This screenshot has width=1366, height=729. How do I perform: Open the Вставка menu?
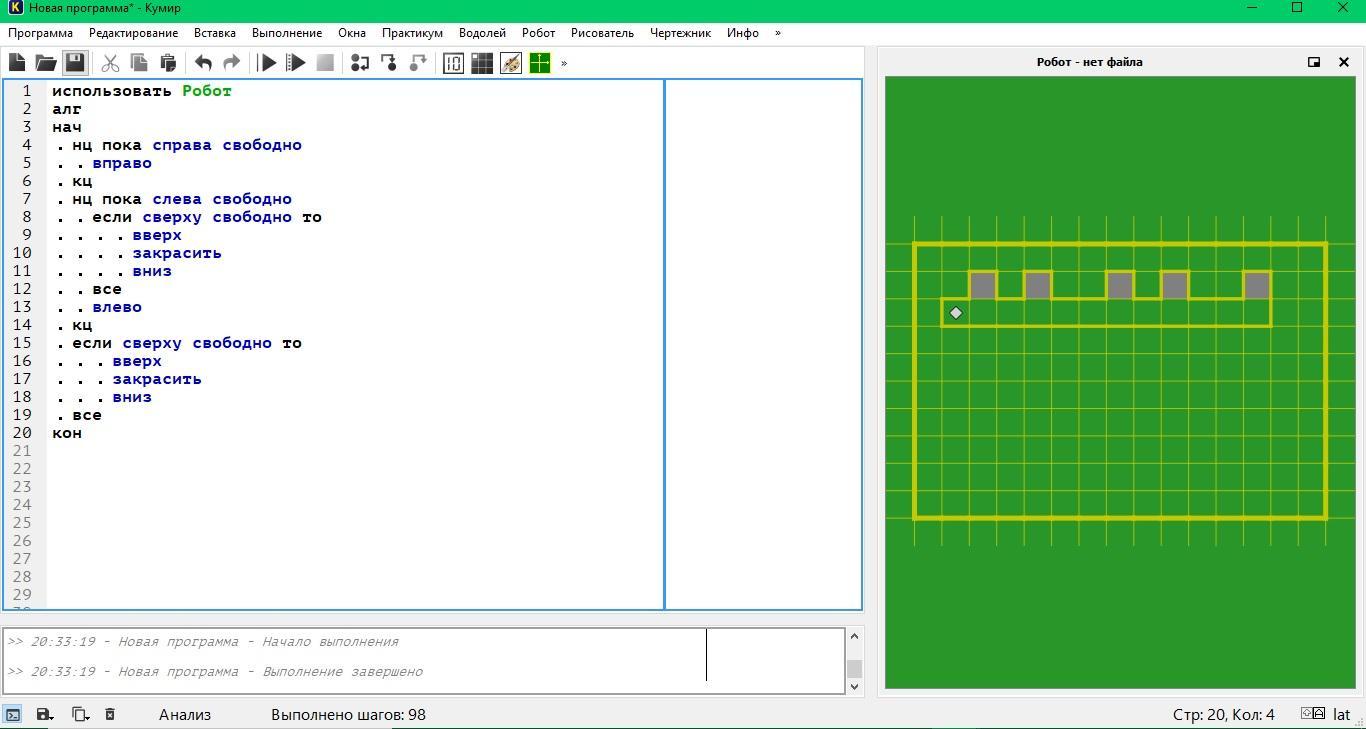(x=215, y=33)
